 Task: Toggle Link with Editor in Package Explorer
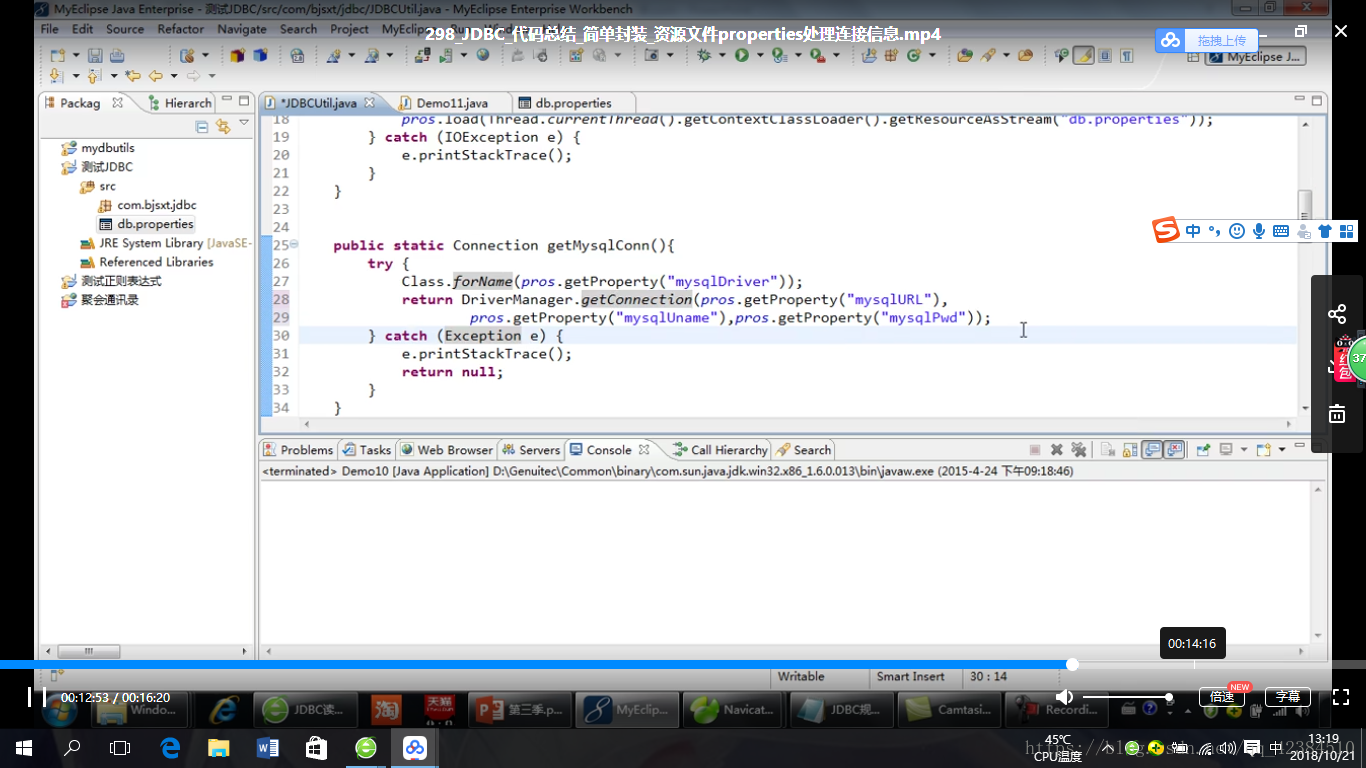[223, 127]
